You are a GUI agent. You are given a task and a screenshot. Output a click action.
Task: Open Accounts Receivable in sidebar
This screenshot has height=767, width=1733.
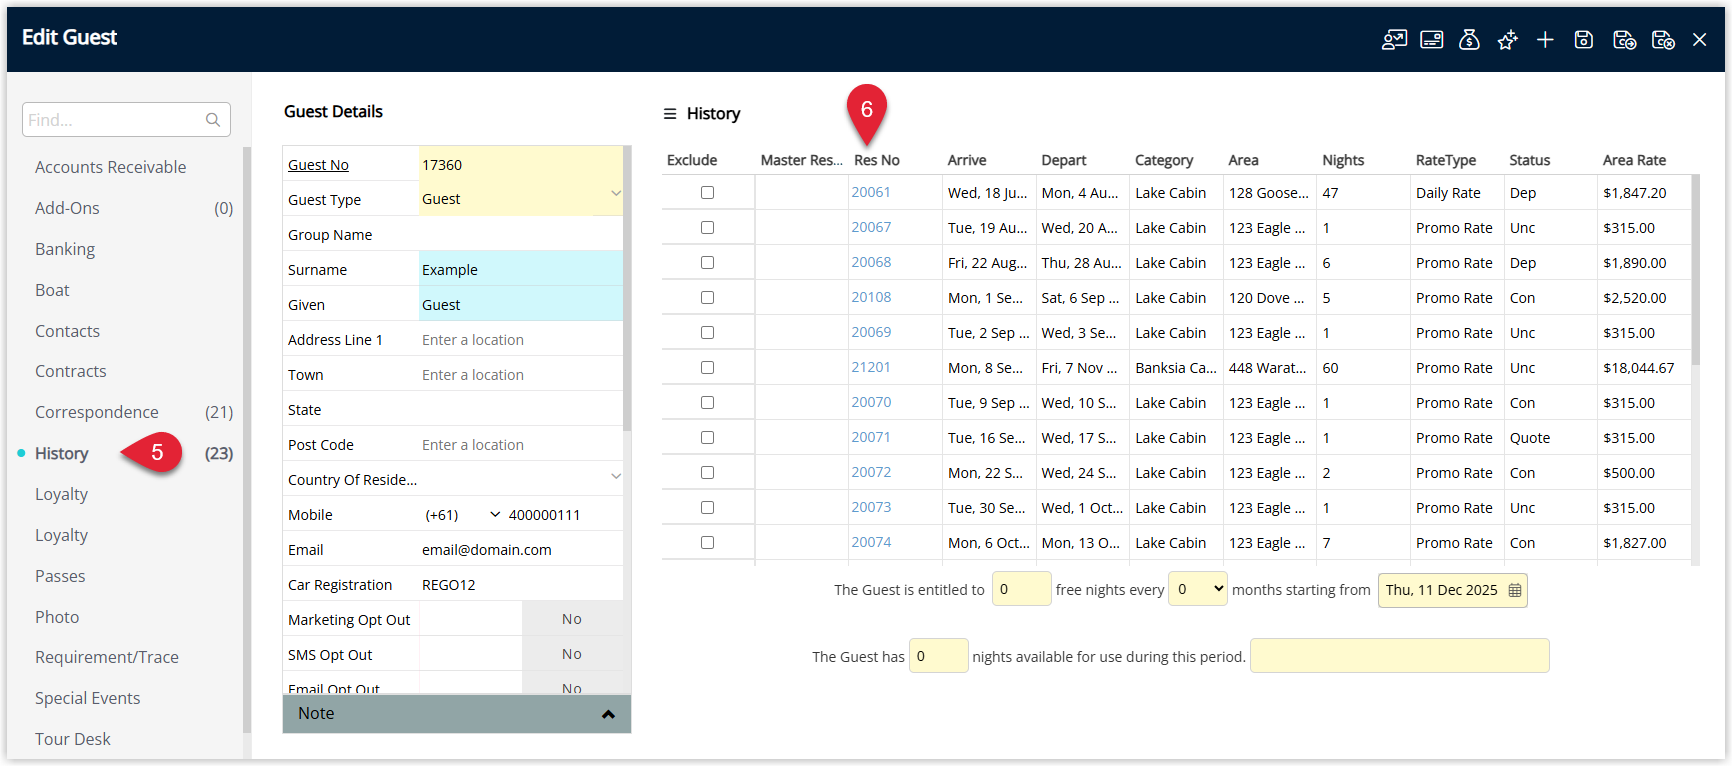click(111, 167)
